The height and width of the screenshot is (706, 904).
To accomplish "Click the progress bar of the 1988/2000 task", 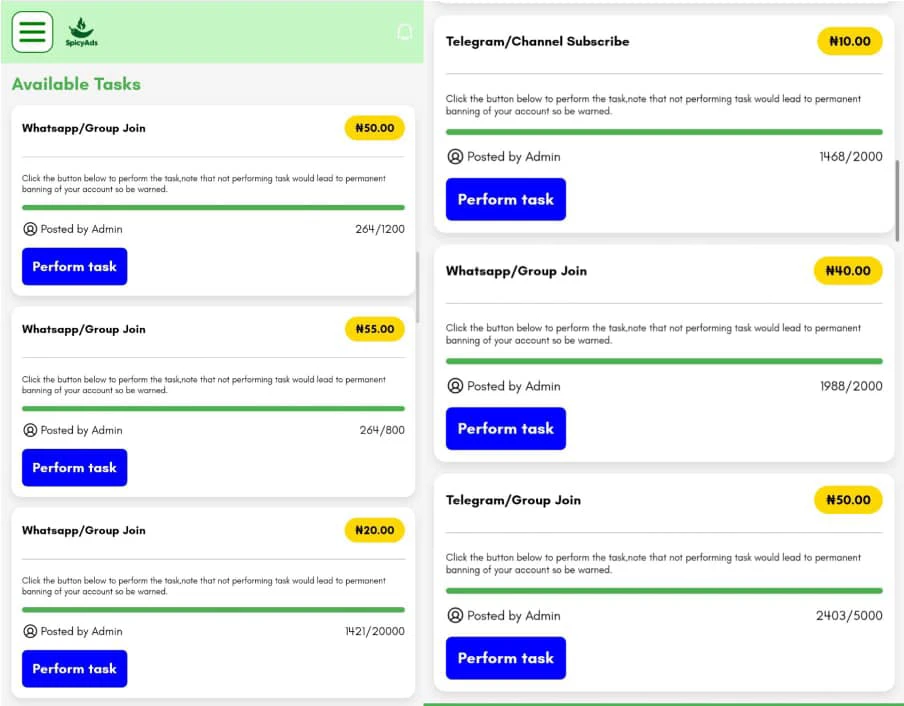I will 664,361.
